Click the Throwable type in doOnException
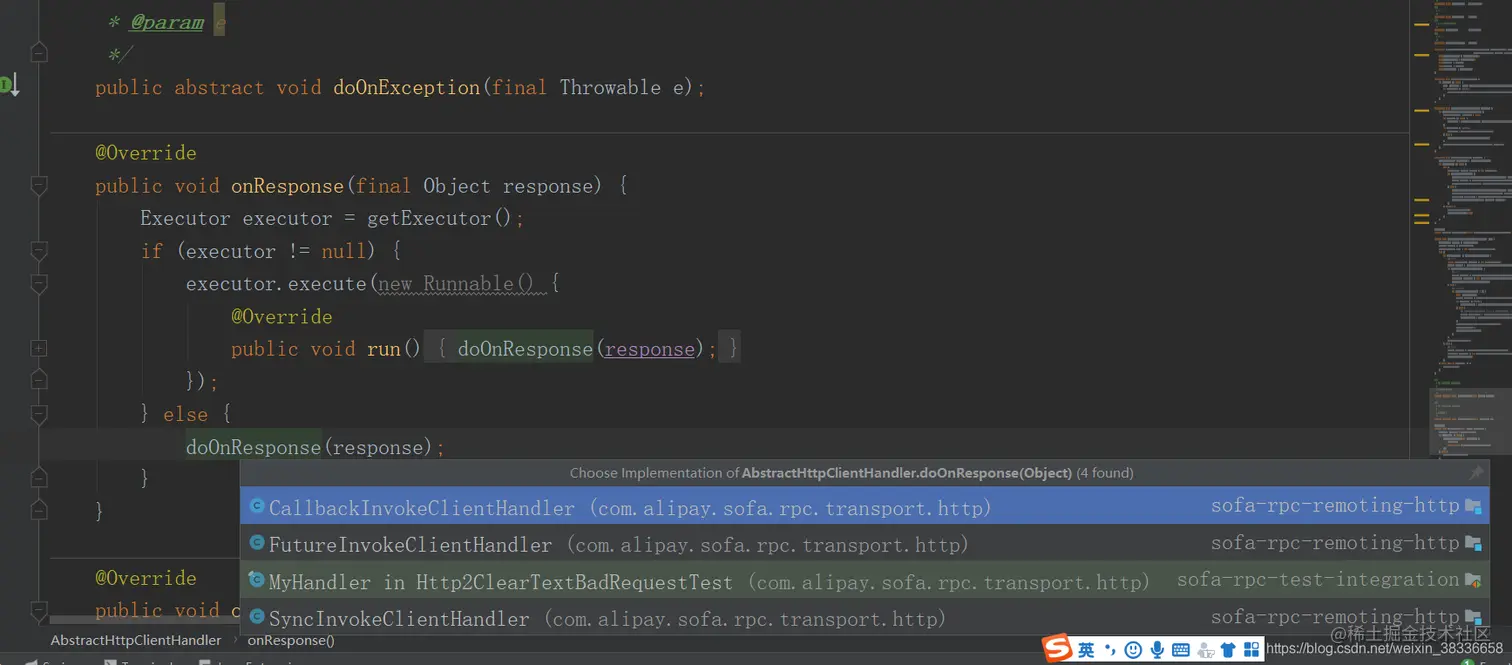The width and height of the screenshot is (1512, 665). pyautogui.click(x=610, y=87)
